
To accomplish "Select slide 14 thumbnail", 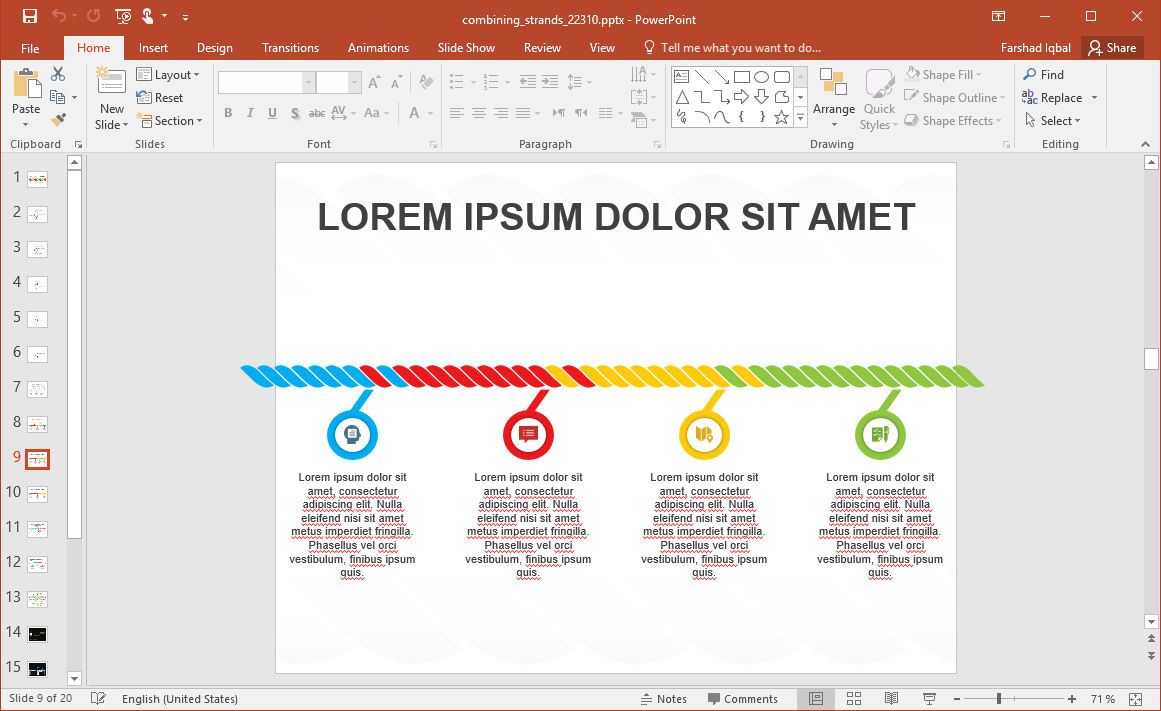I will click(x=37, y=633).
